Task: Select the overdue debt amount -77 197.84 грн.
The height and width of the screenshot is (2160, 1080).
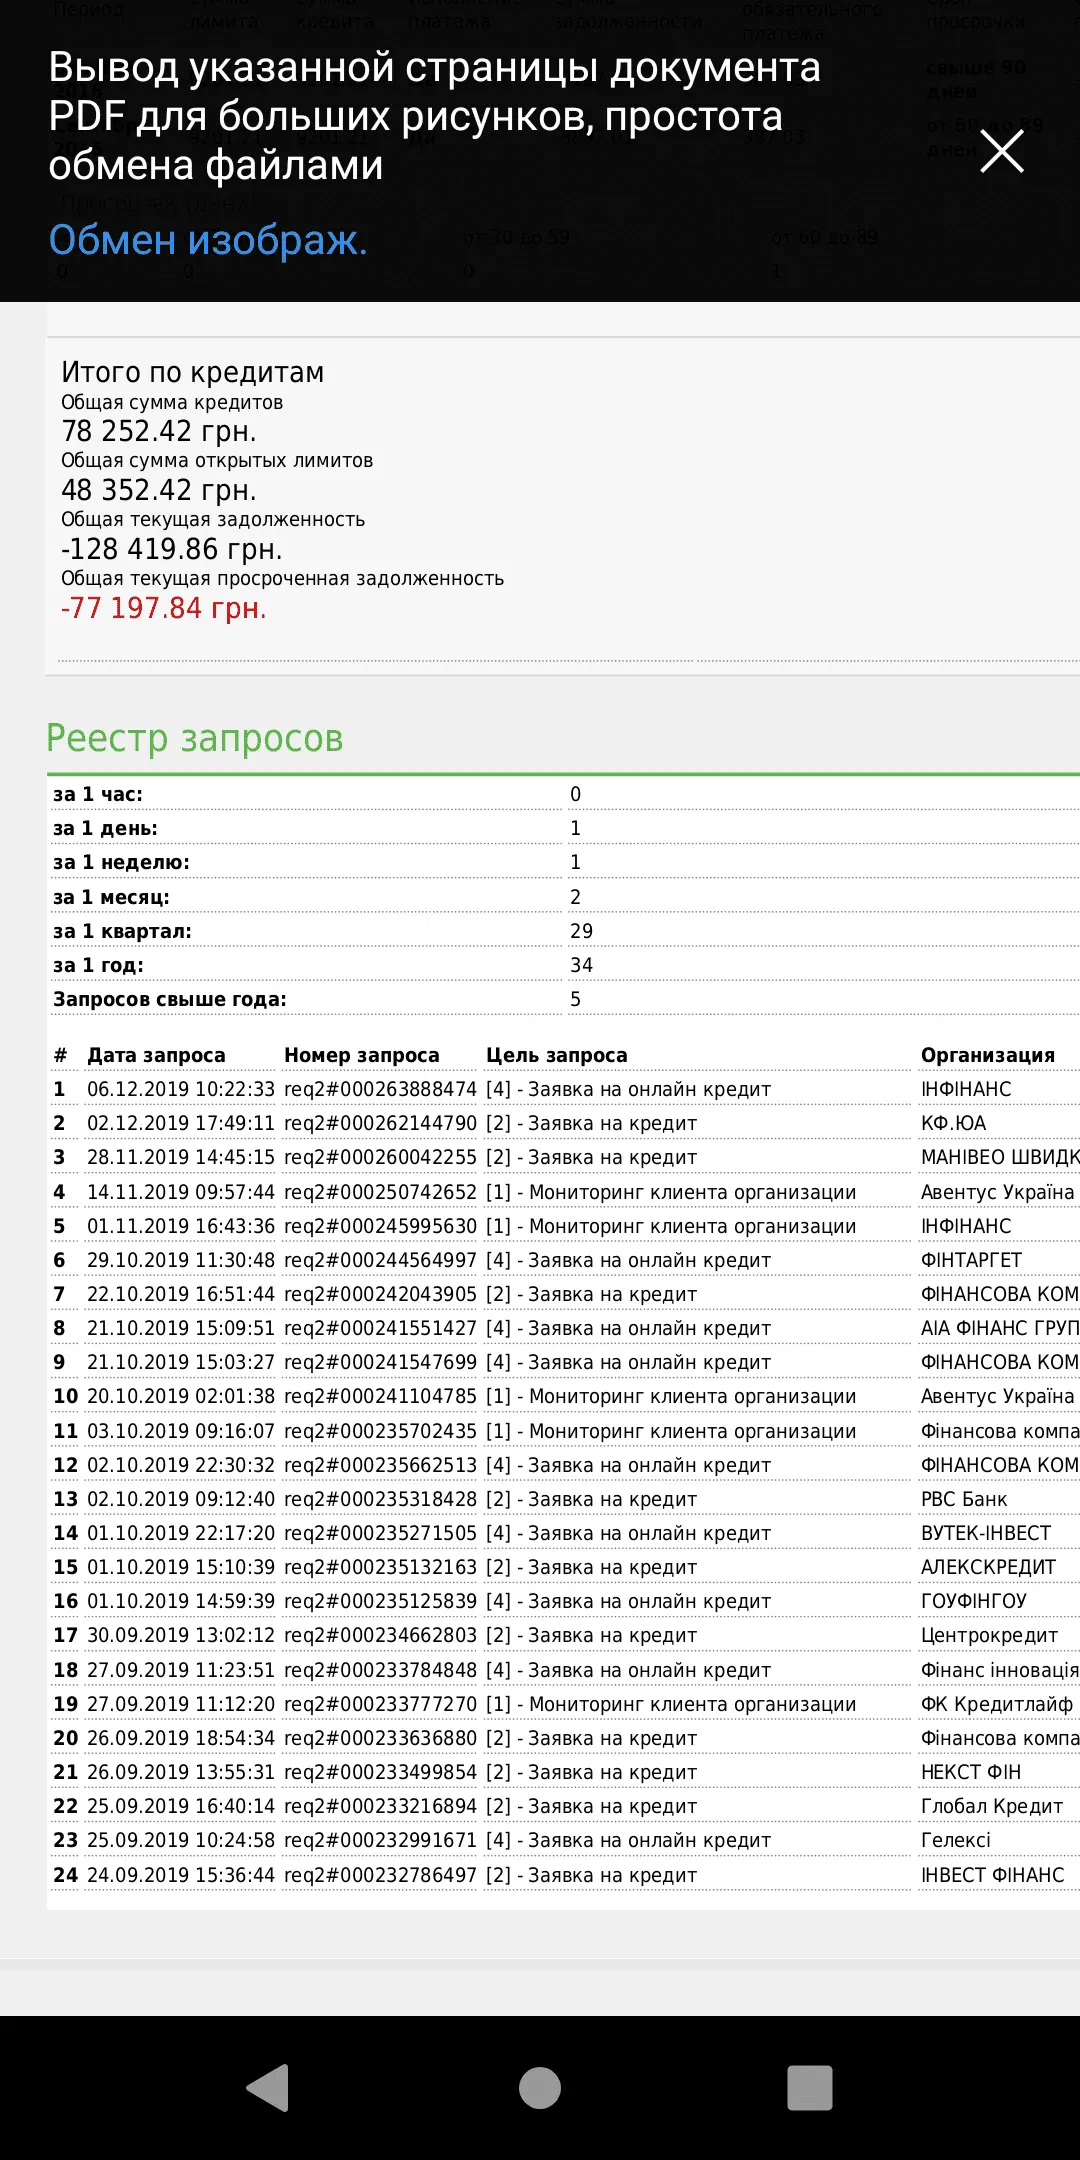Action: pos(164,608)
